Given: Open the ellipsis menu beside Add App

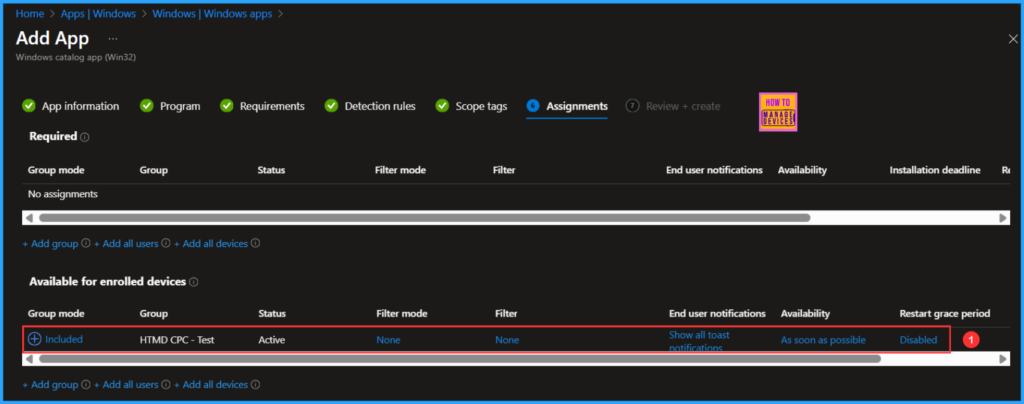Looking at the screenshot, I should coord(113,39).
